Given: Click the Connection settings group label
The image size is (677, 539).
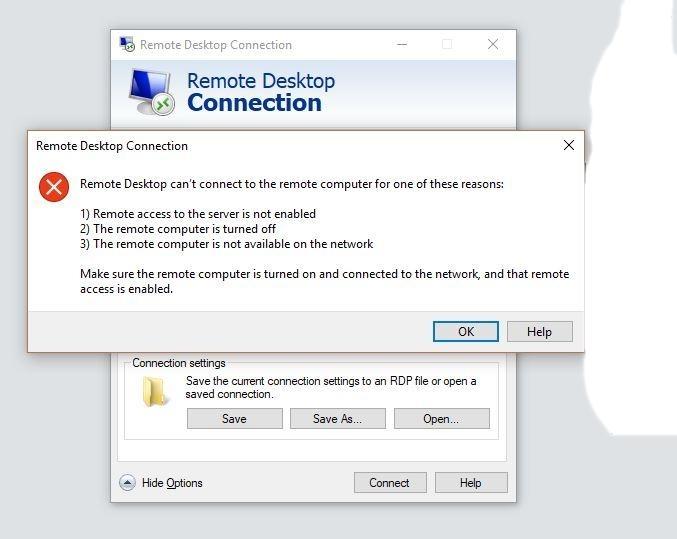Looking at the screenshot, I should pos(179,363).
